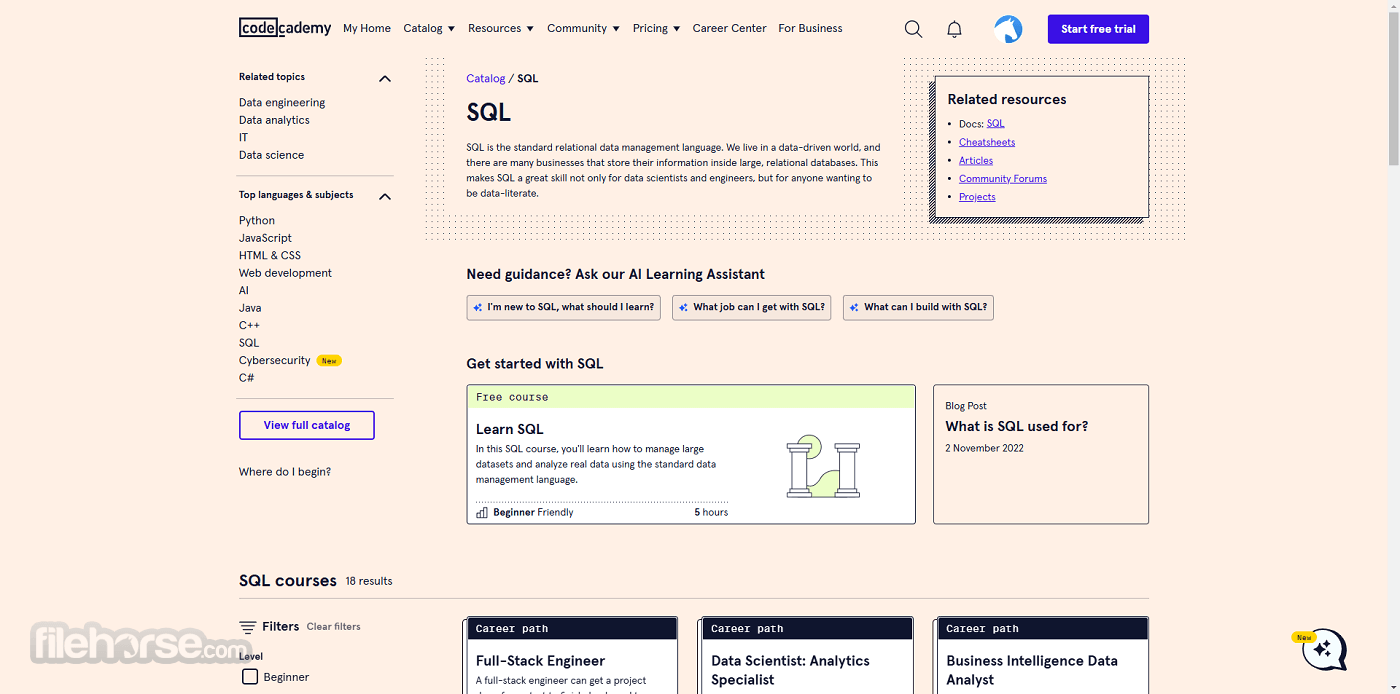Click the page vertical scrollbar
The width and height of the screenshot is (1400, 694).
tap(1393, 90)
